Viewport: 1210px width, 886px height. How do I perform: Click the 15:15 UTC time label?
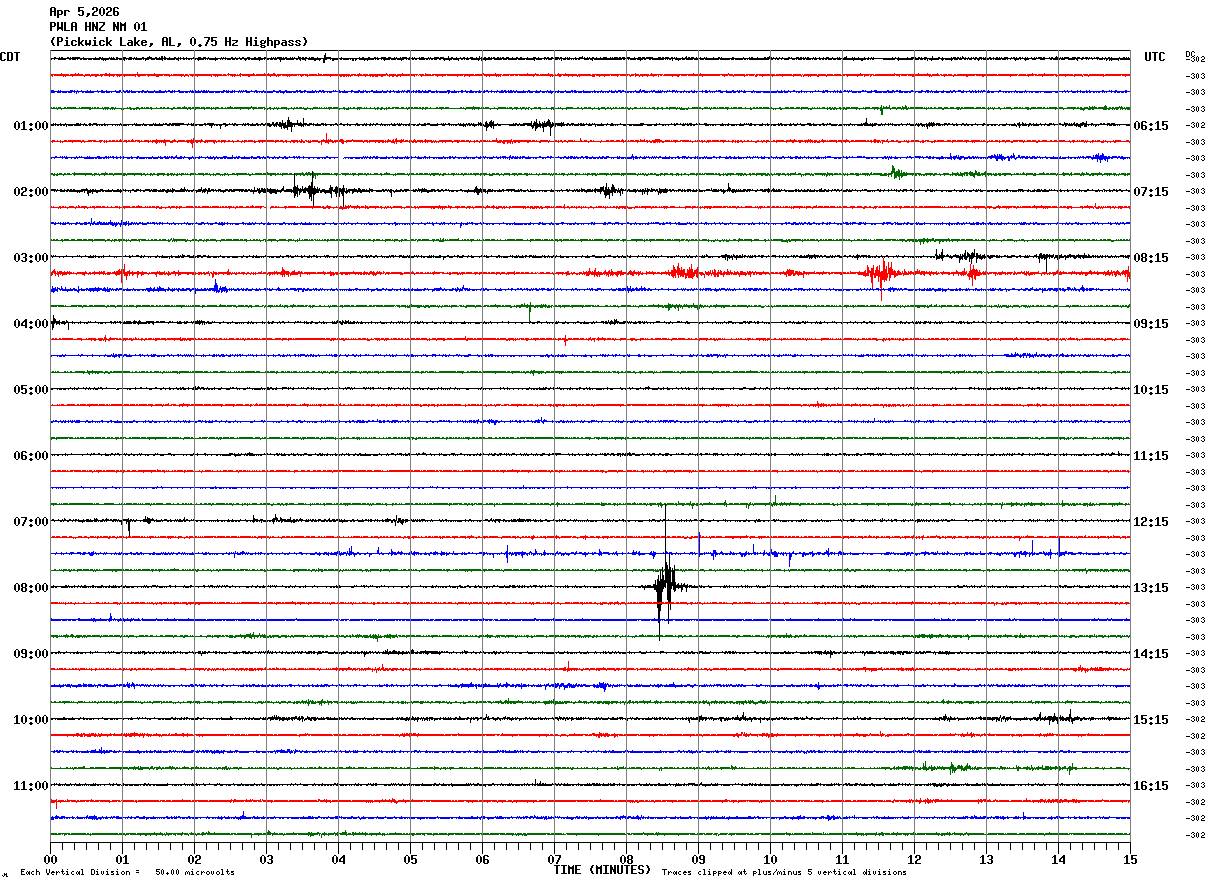(1151, 720)
